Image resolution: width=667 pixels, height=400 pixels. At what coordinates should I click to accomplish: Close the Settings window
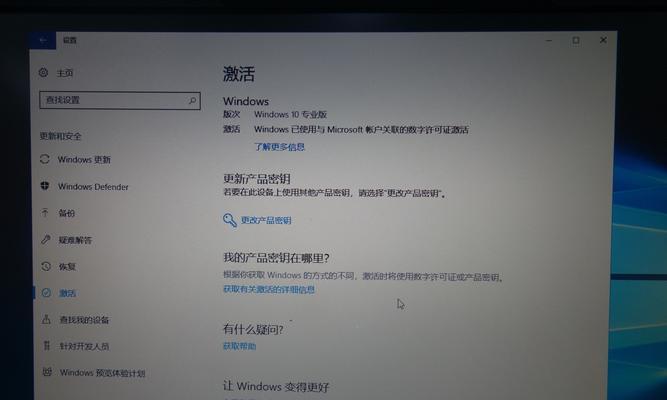point(603,40)
